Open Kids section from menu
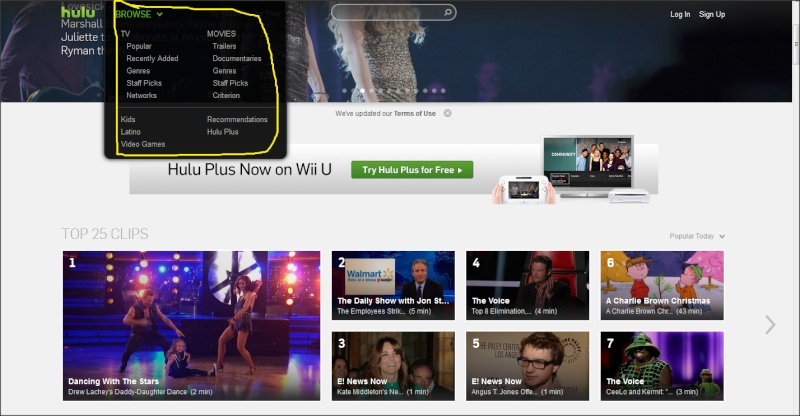The width and height of the screenshot is (800, 416). pyautogui.click(x=128, y=119)
